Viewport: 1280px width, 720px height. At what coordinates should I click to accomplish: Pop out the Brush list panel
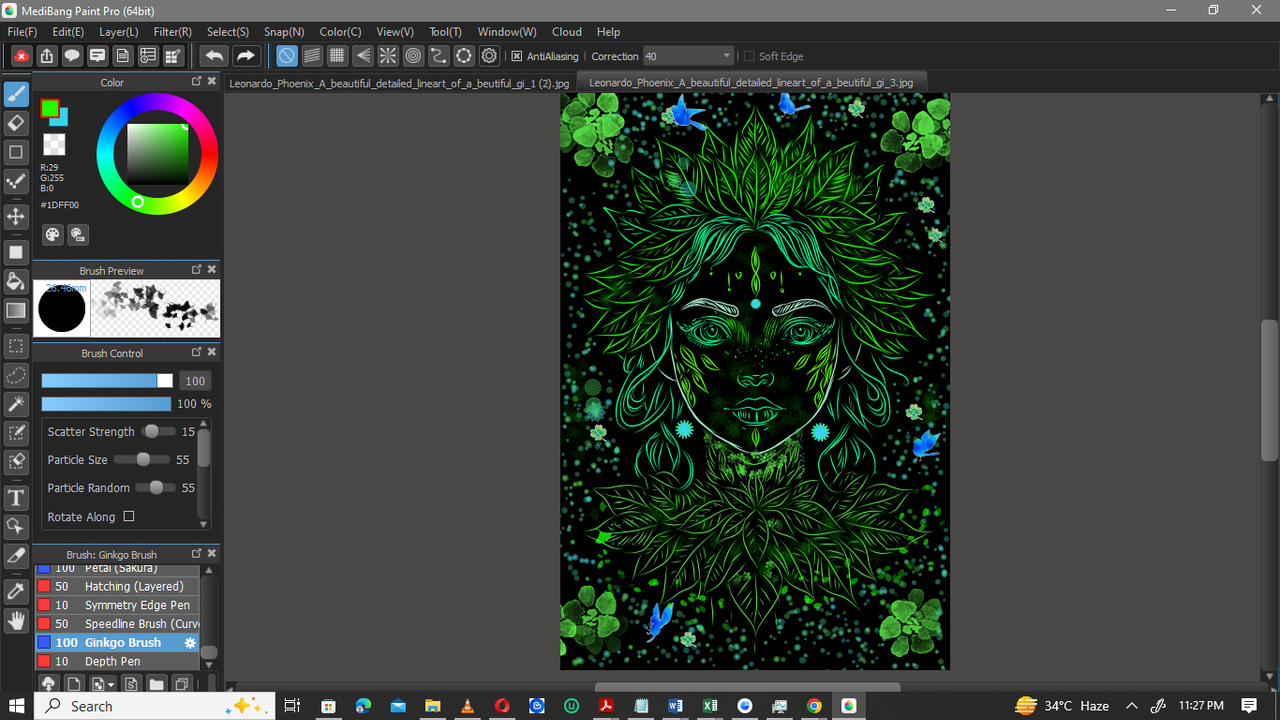(197, 553)
